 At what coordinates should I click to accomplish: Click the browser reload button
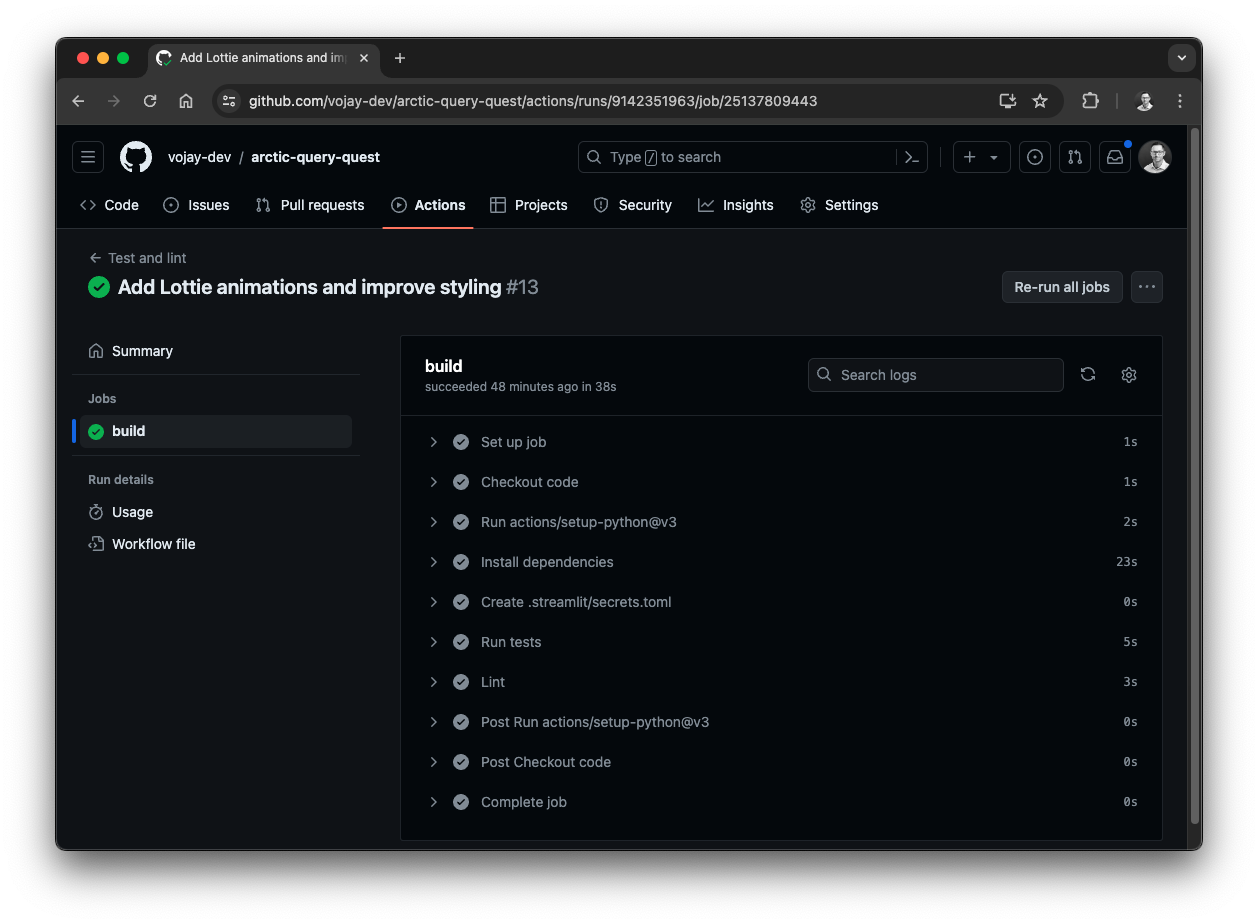pos(150,101)
